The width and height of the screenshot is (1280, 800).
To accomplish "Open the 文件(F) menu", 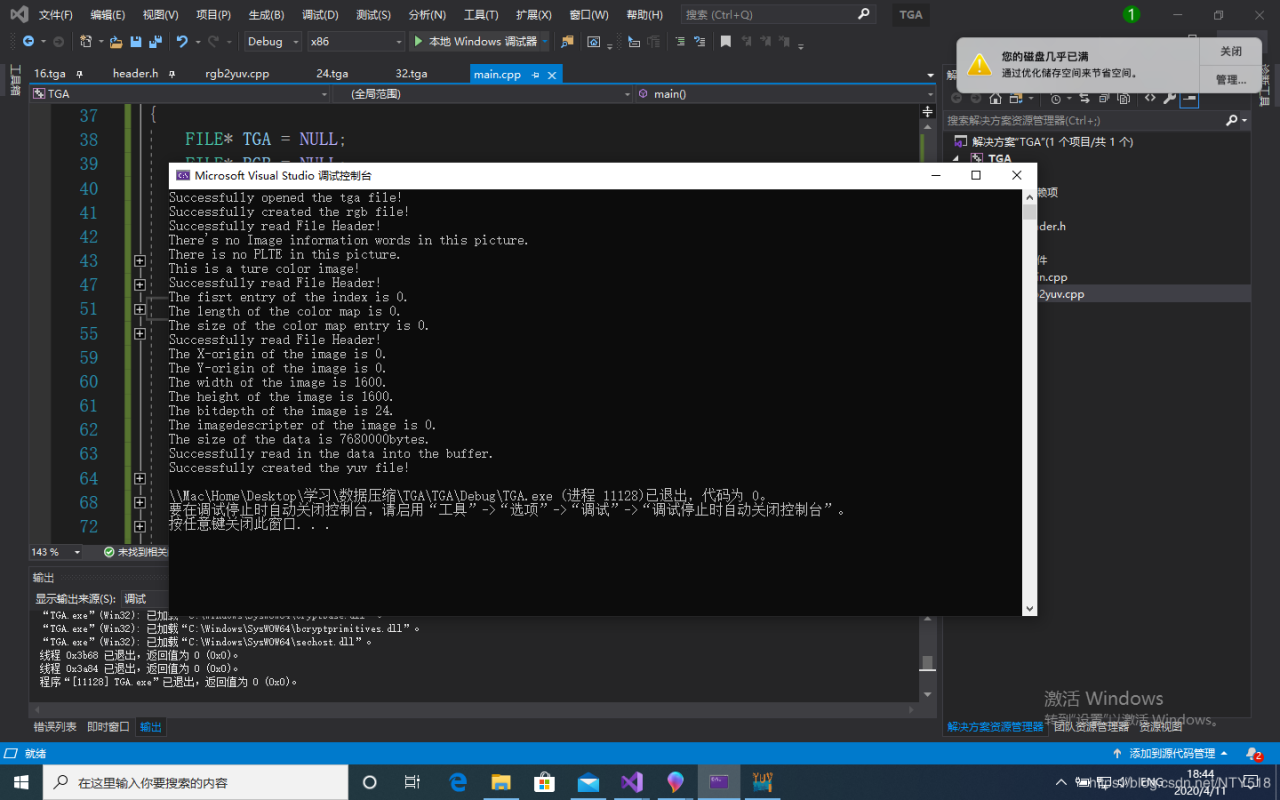I will tap(56, 15).
